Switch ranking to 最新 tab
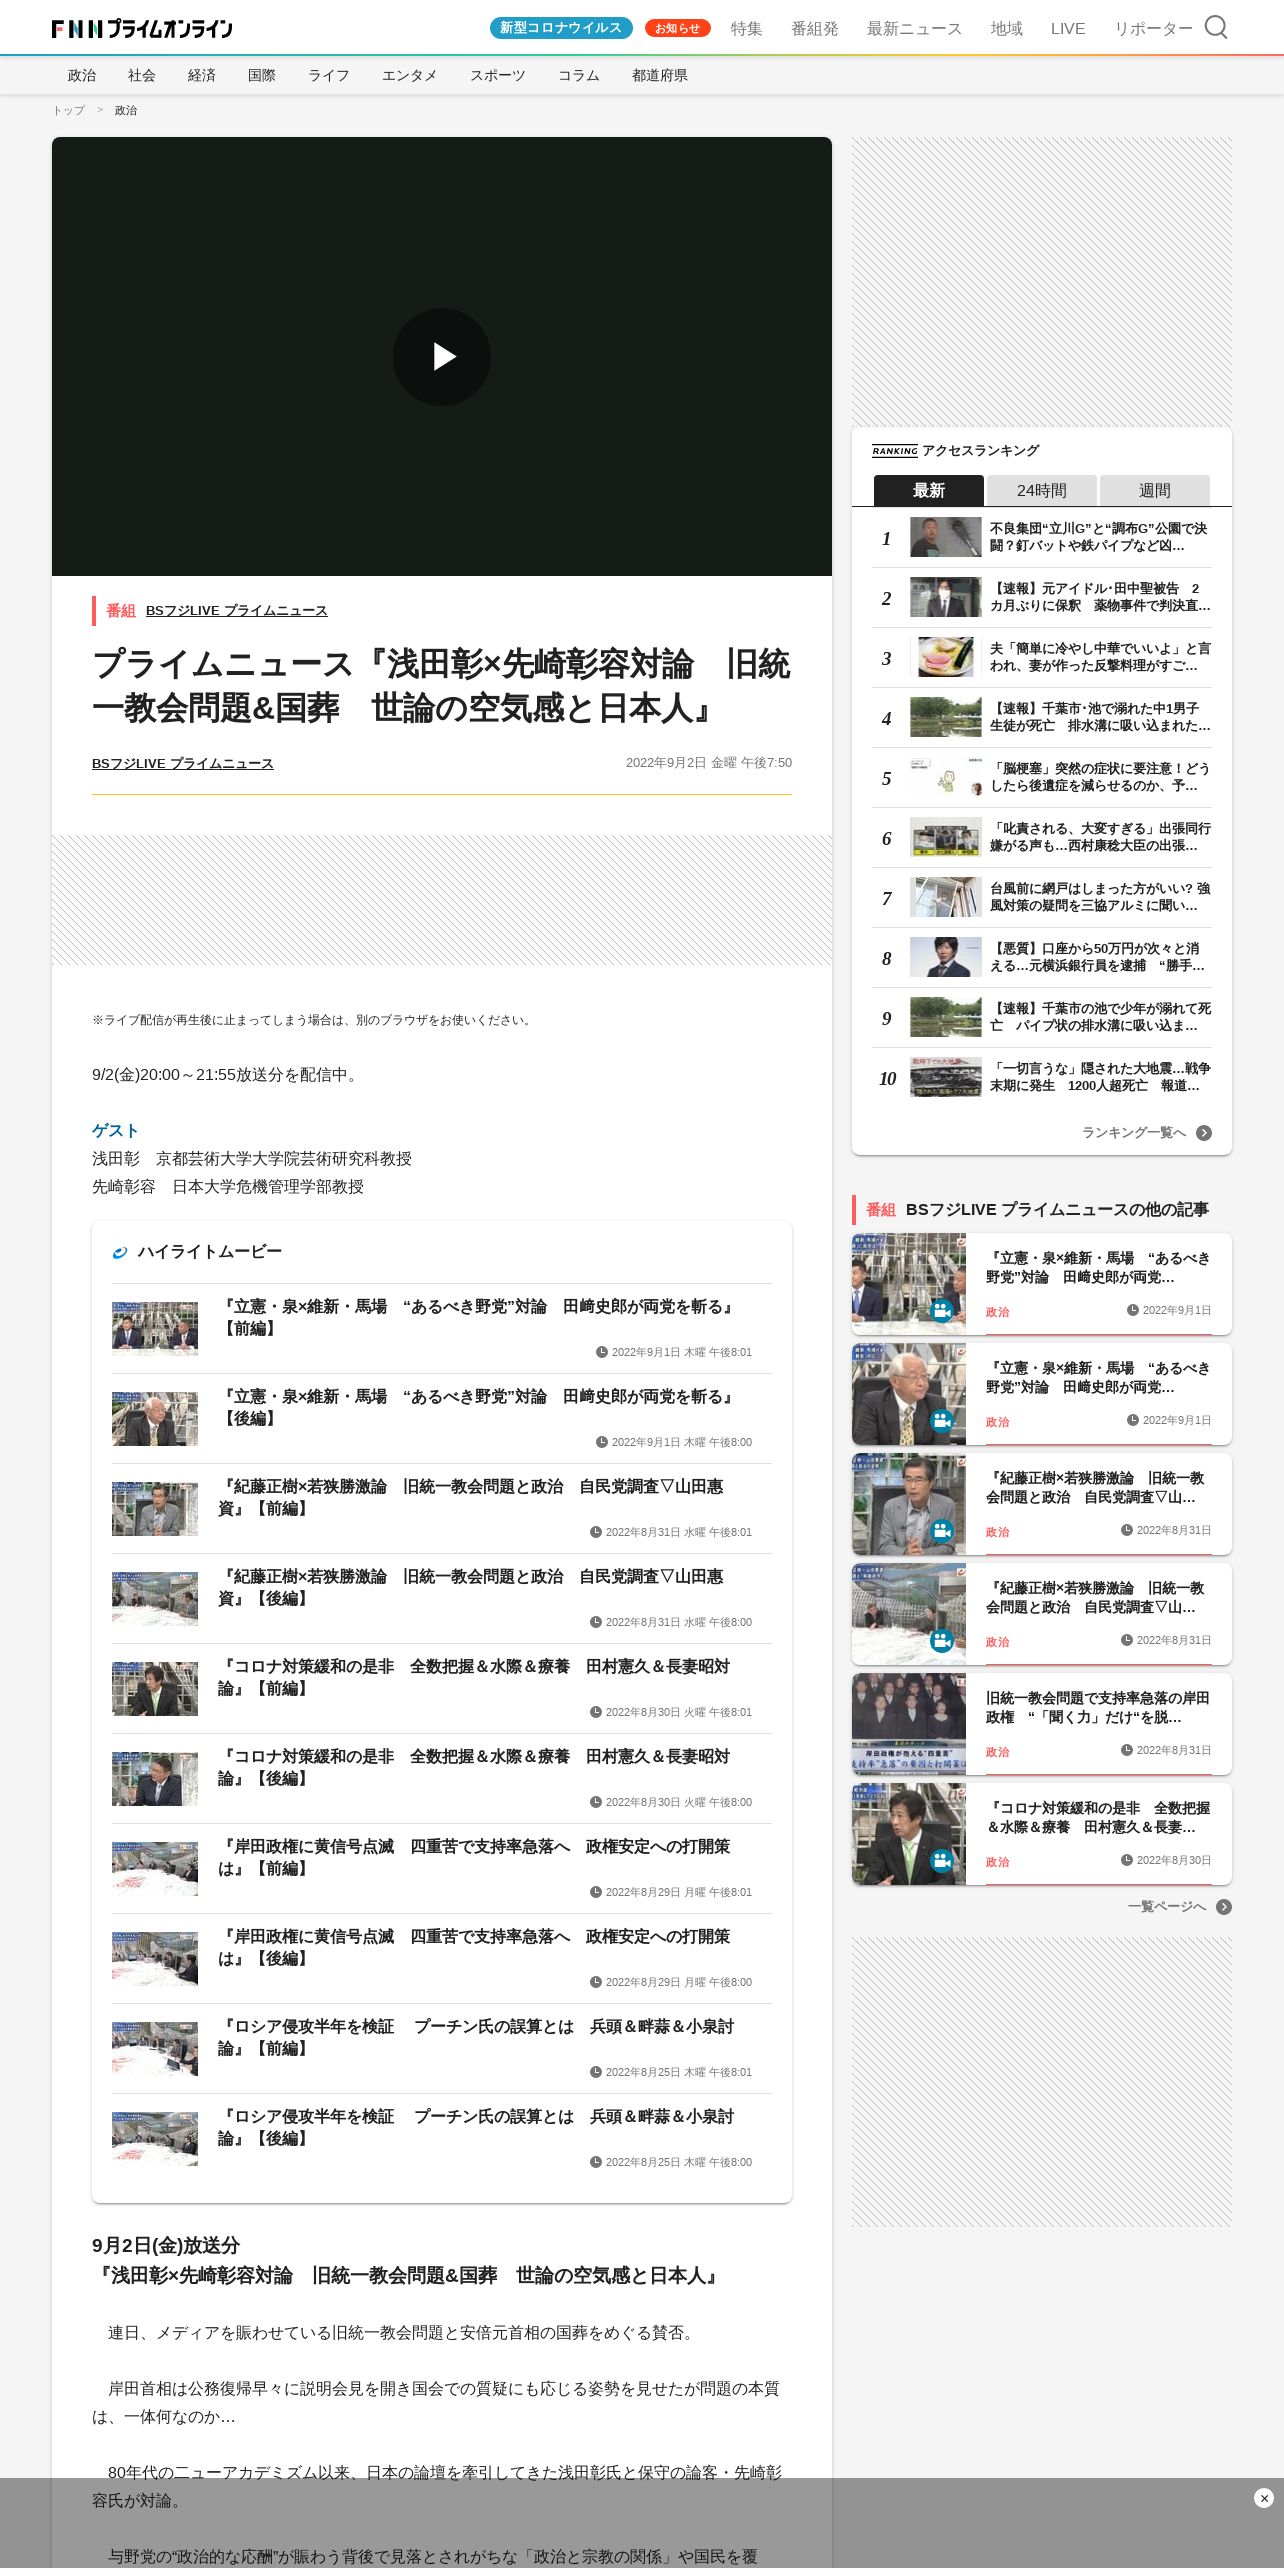 tap(929, 490)
